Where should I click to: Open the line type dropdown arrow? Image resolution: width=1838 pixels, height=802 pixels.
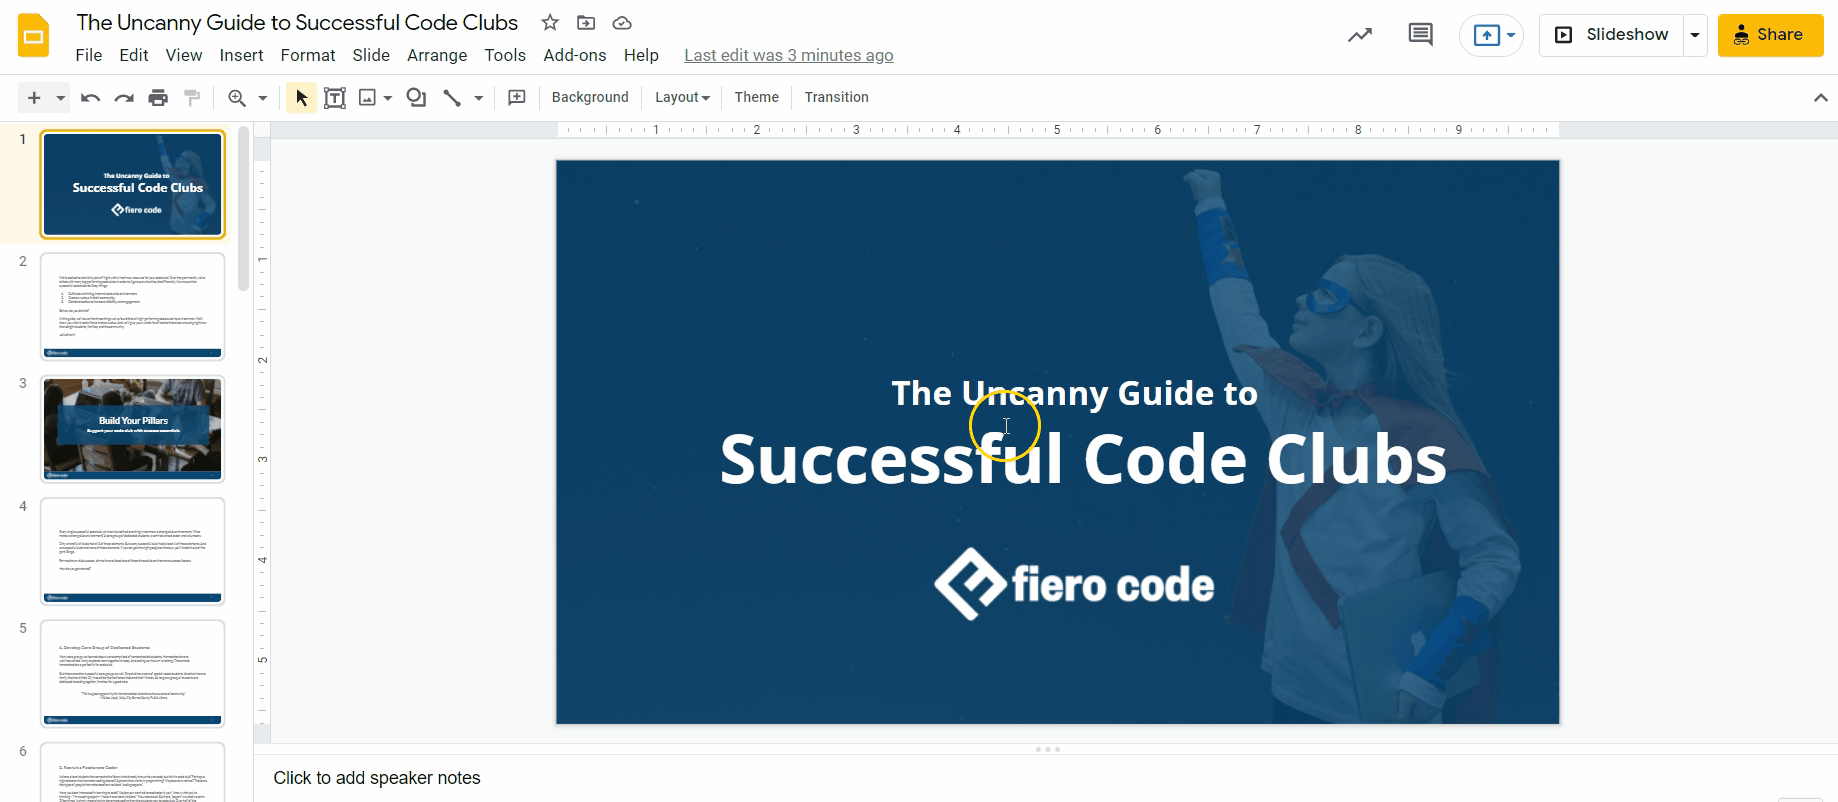[x=479, y=98]
